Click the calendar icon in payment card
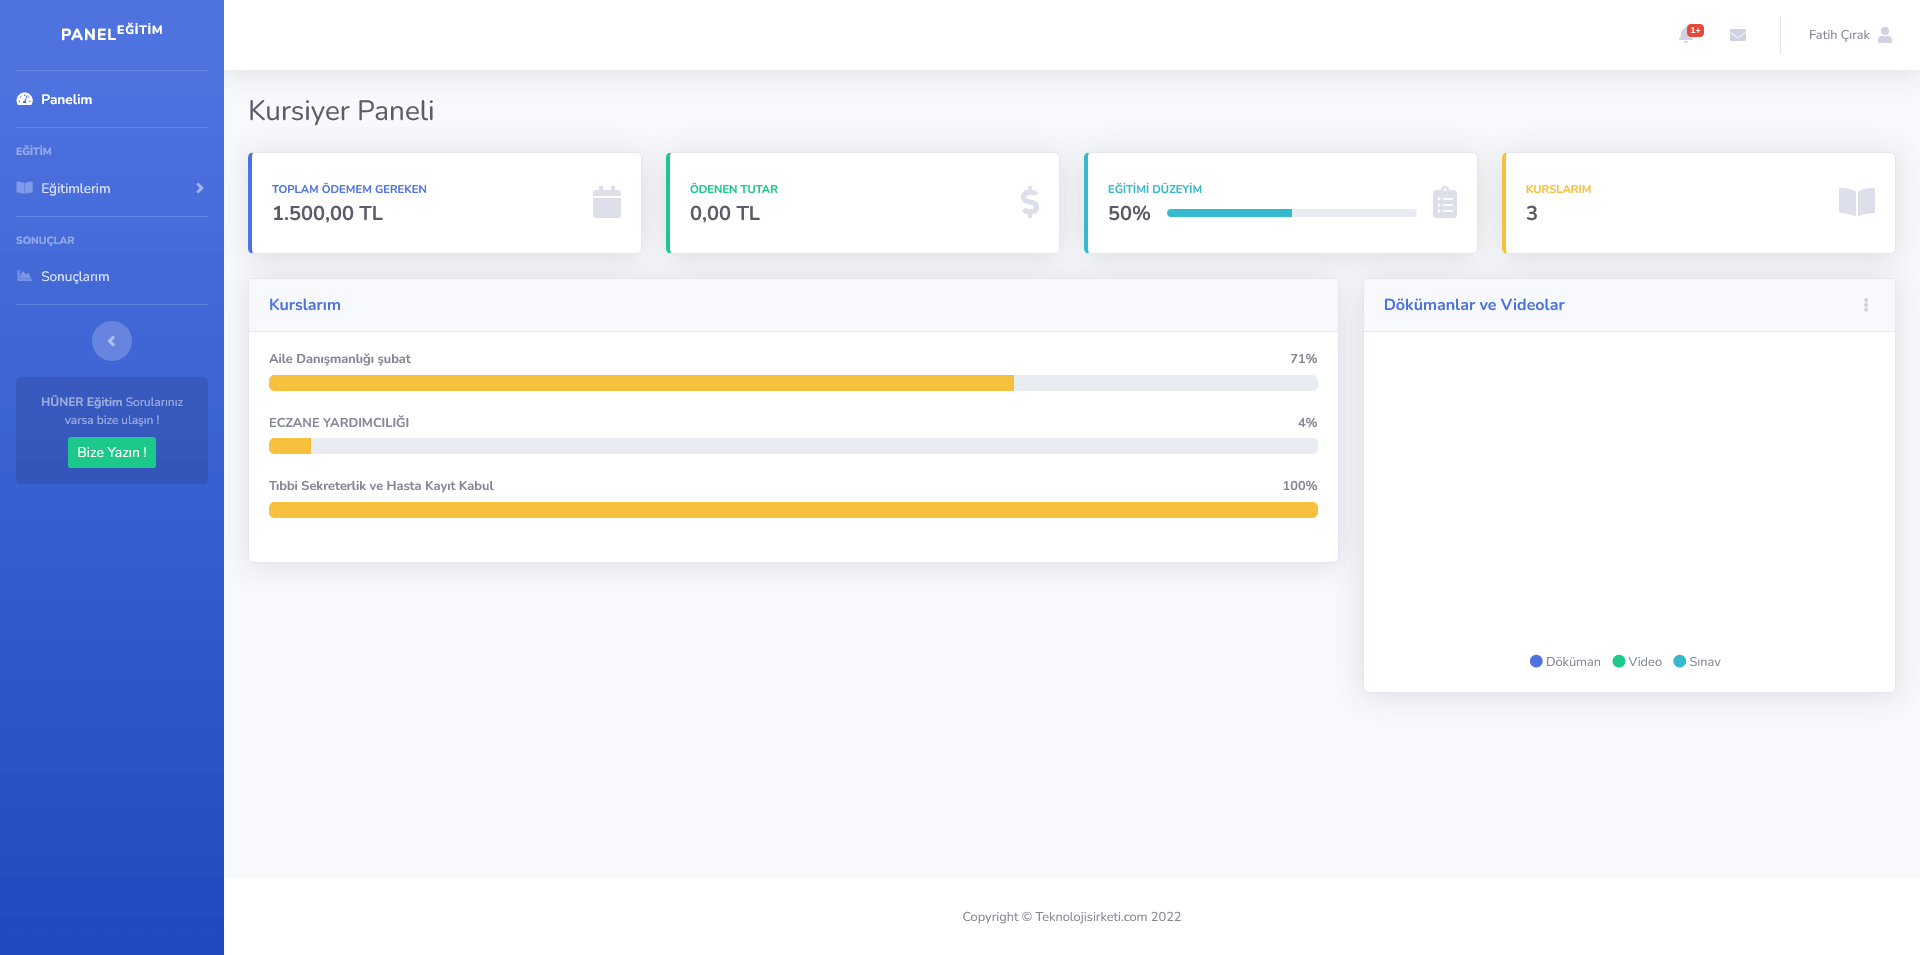Viewport: 1920px width, 955px height. [x=607, y=203]
